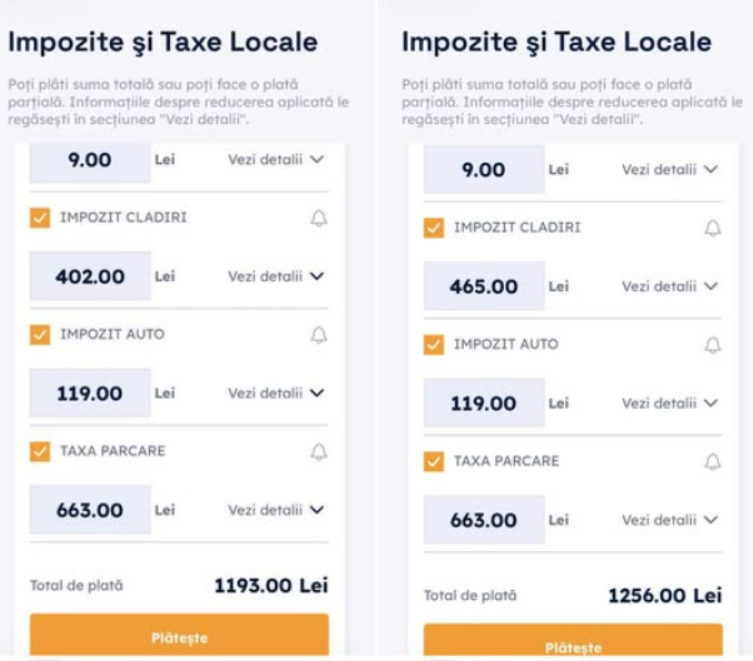
Task: Click the 465.00 amount input field
Action: [484, 287]
